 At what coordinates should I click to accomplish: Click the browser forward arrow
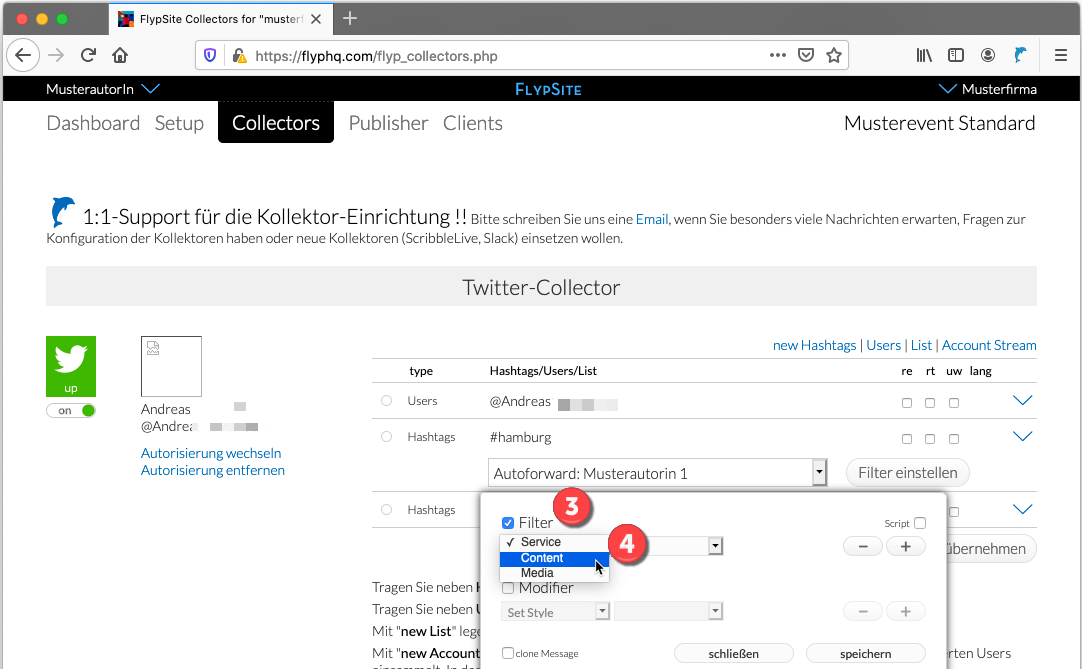(56, 55)
